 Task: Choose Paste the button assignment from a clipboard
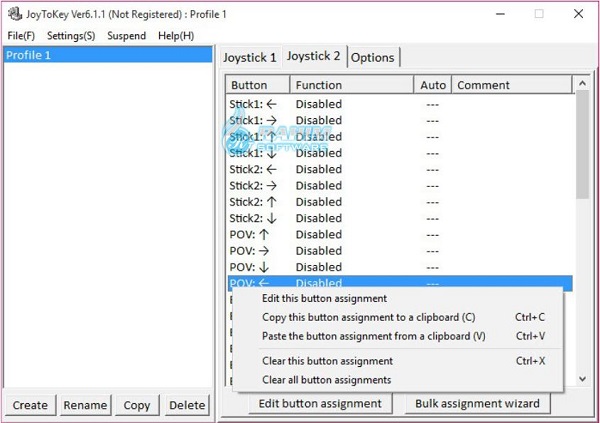(x=398, y=336)
